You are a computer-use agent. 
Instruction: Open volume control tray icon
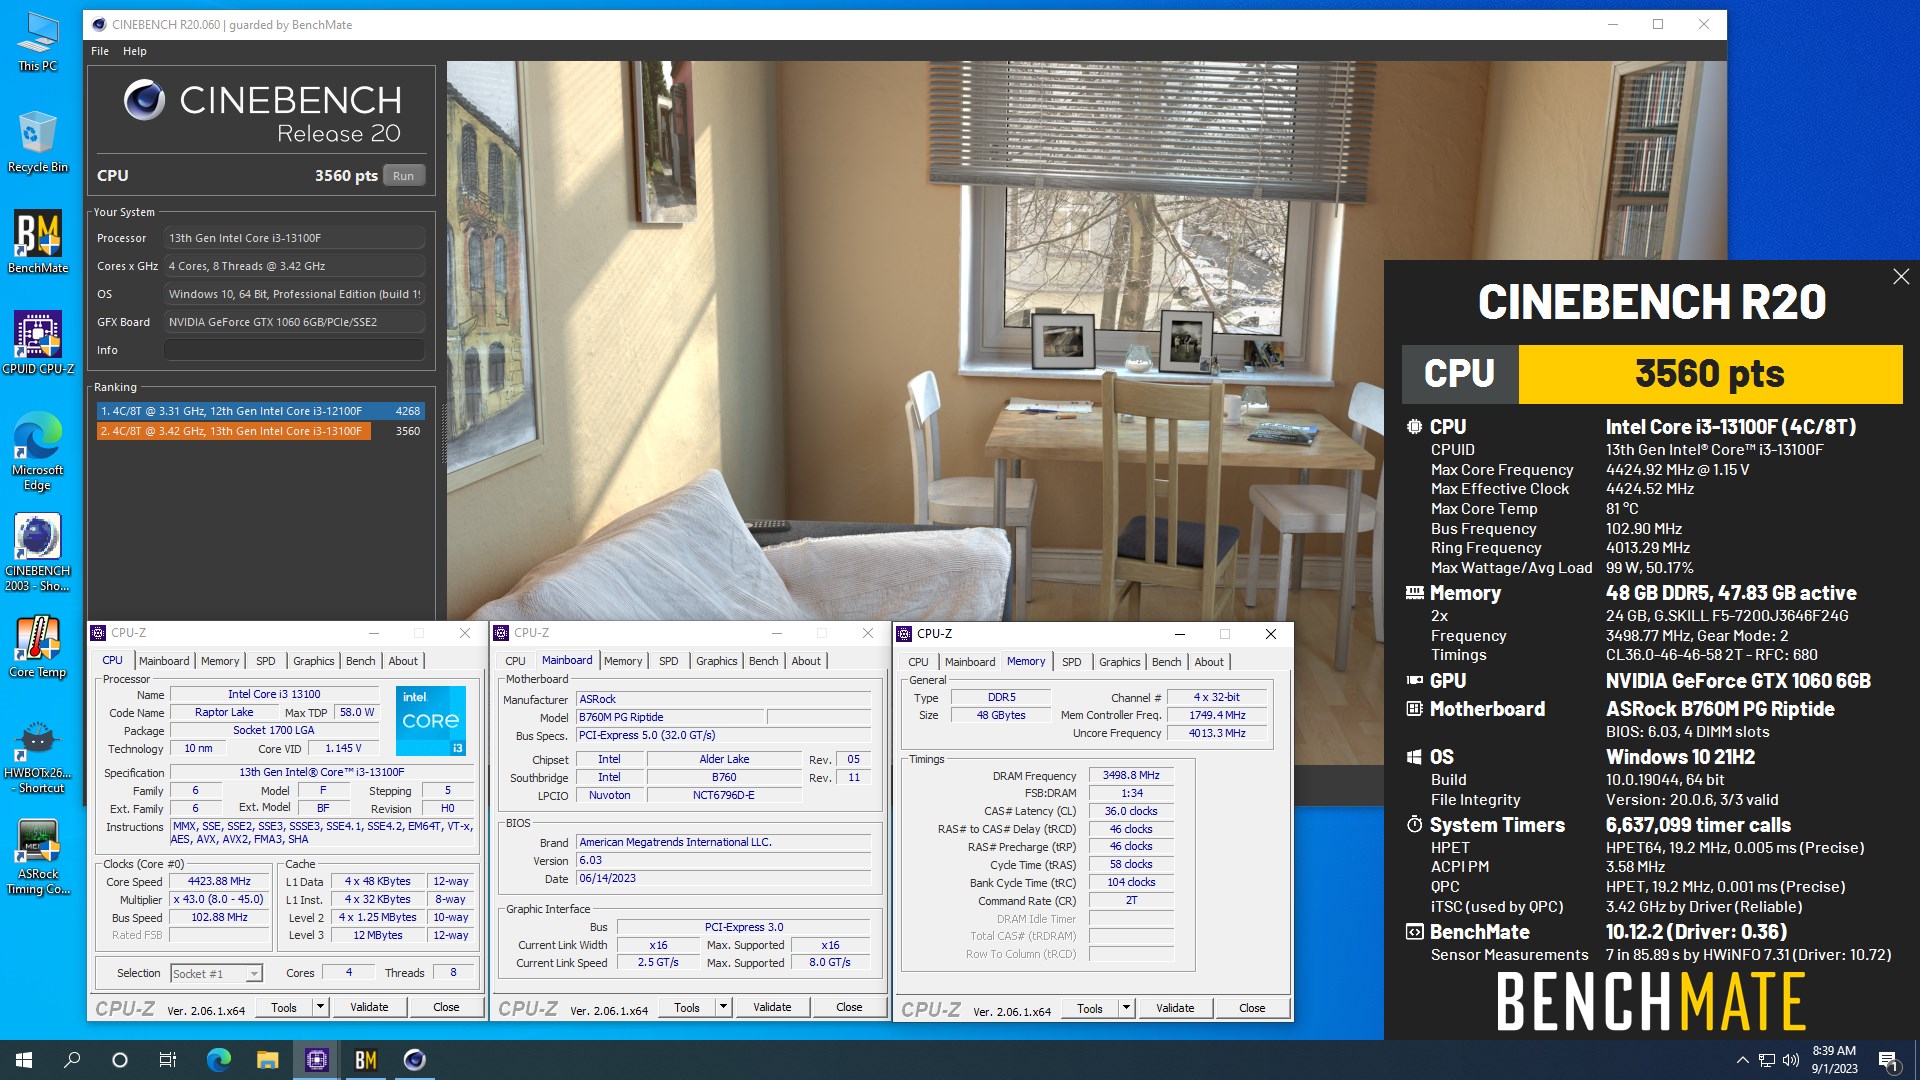[1791, 1060]
